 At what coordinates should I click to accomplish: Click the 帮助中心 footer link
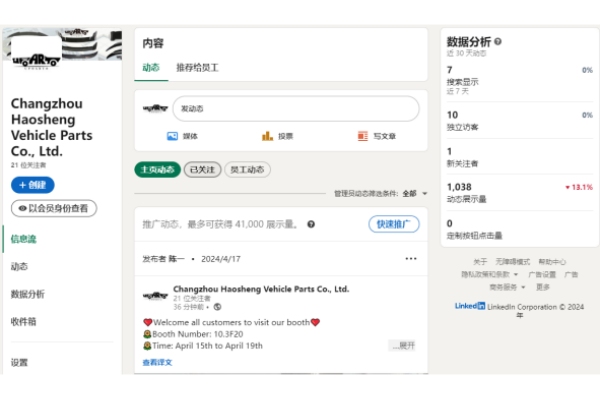coord(552,262)
